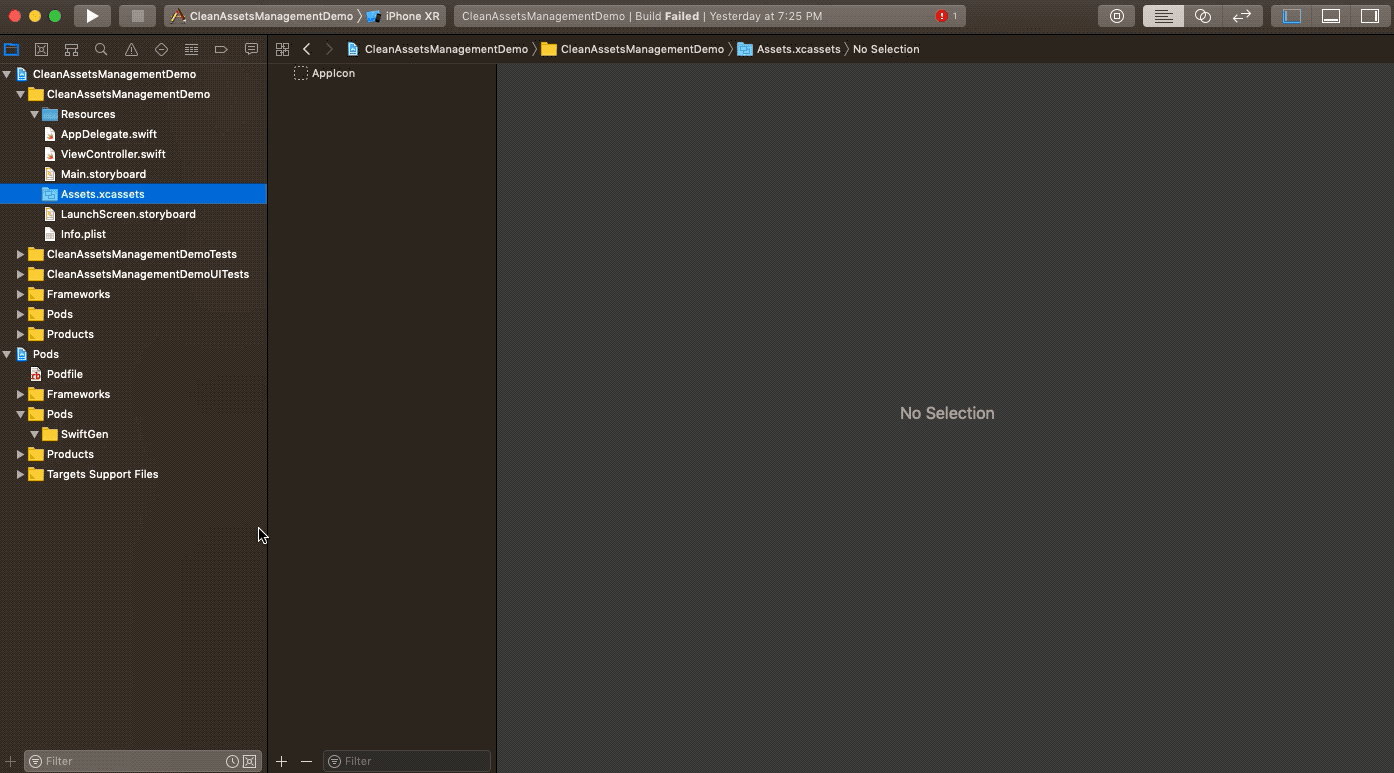Image resolution: width=1394 pixels, height=773 pixels.
Task: Show the Breakpoint navigator
Action: point(221,49)
